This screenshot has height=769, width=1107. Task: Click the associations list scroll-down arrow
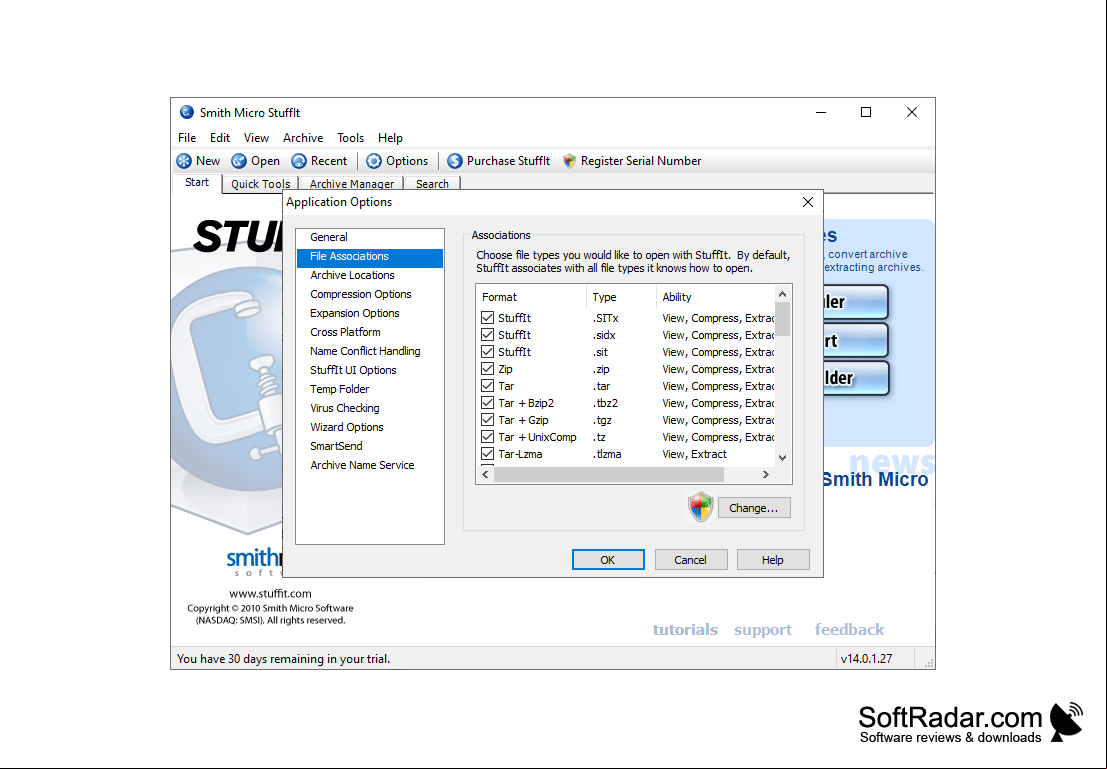782,458
